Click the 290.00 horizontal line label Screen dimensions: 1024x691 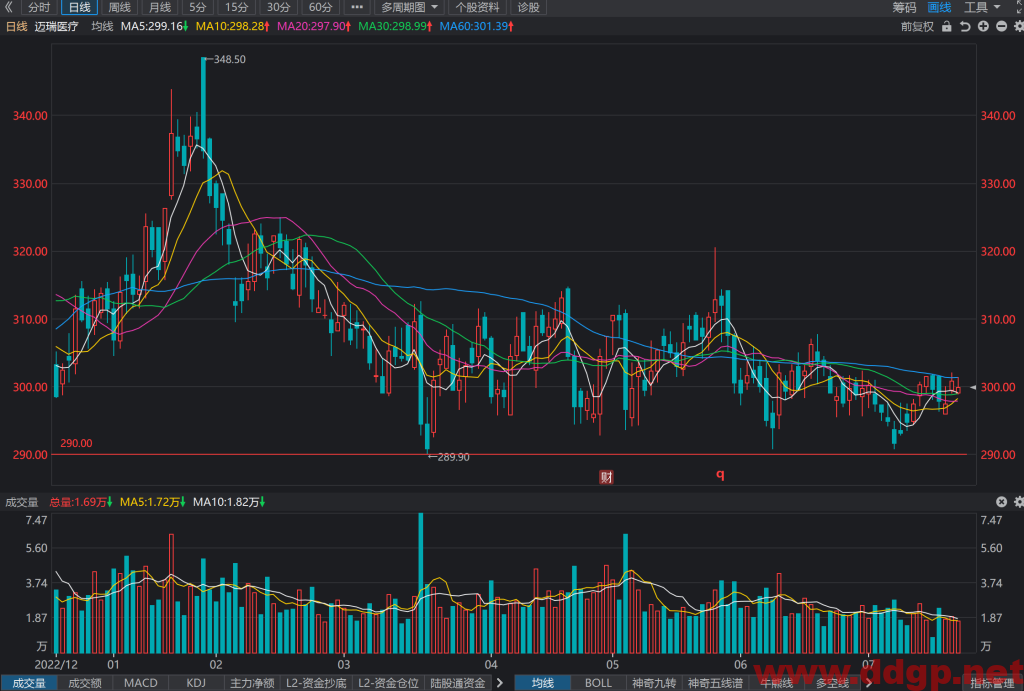(76, 443)
